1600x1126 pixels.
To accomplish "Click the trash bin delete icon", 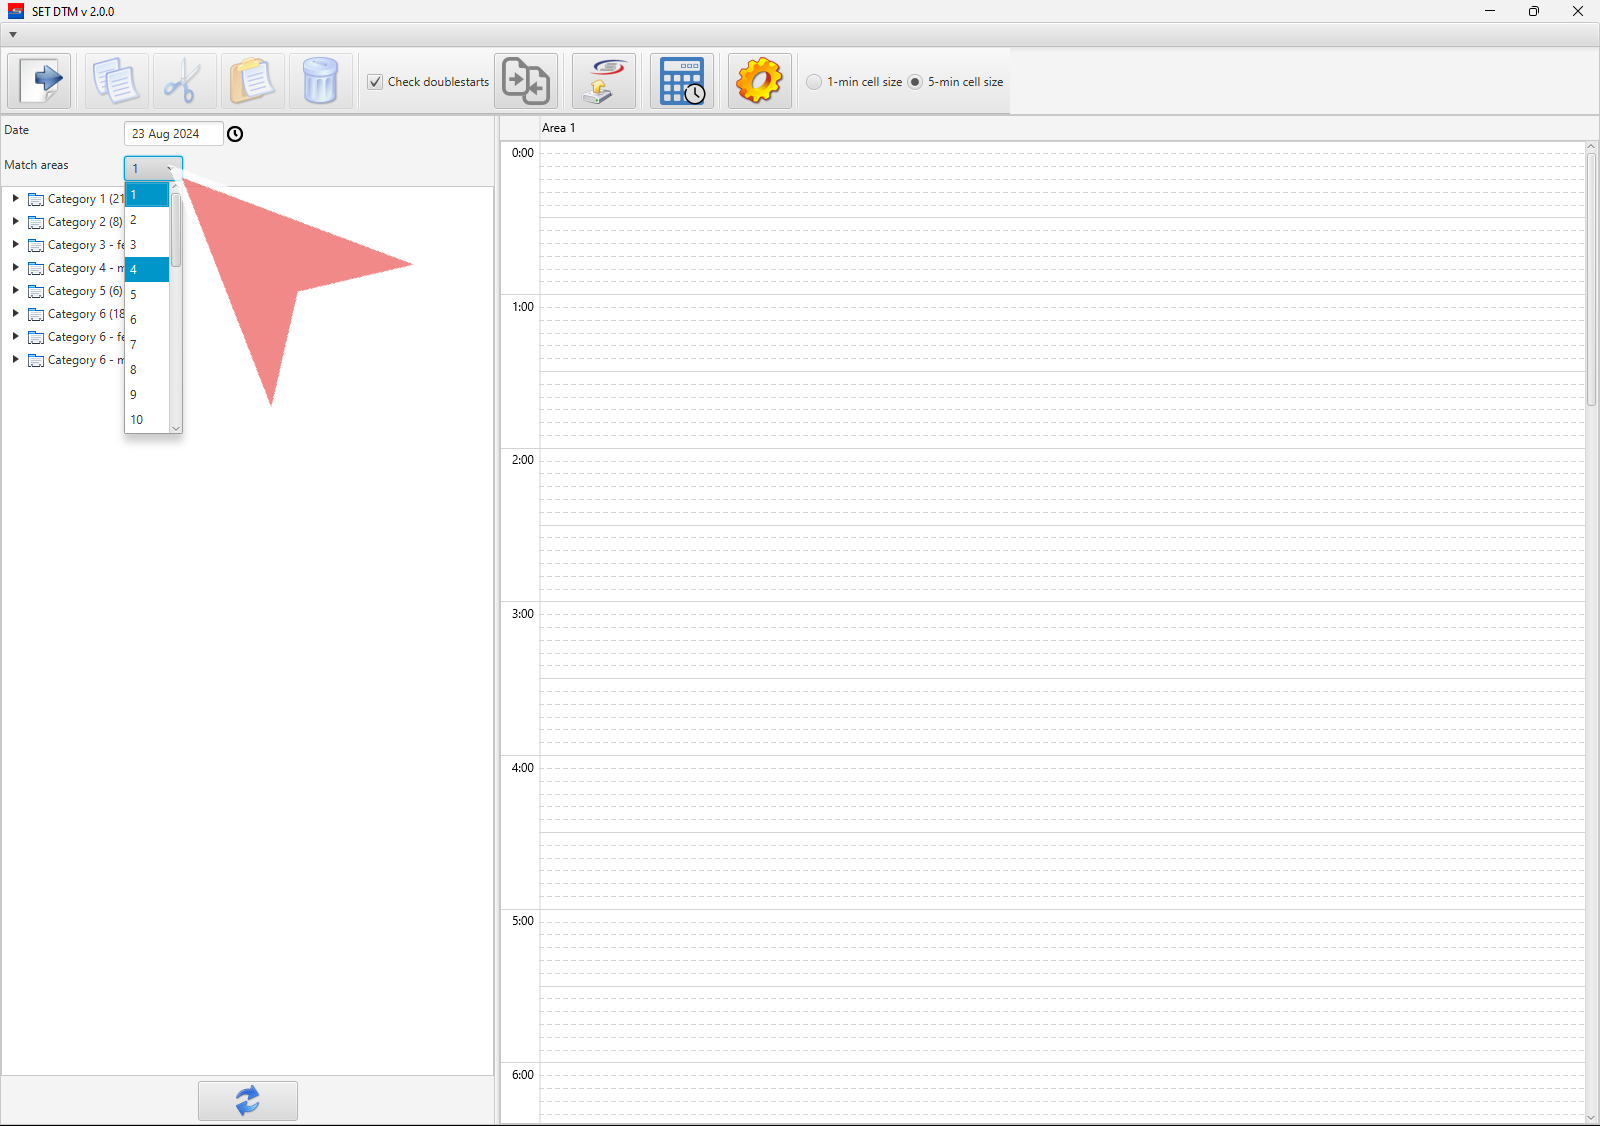I will tap(320, 81).
